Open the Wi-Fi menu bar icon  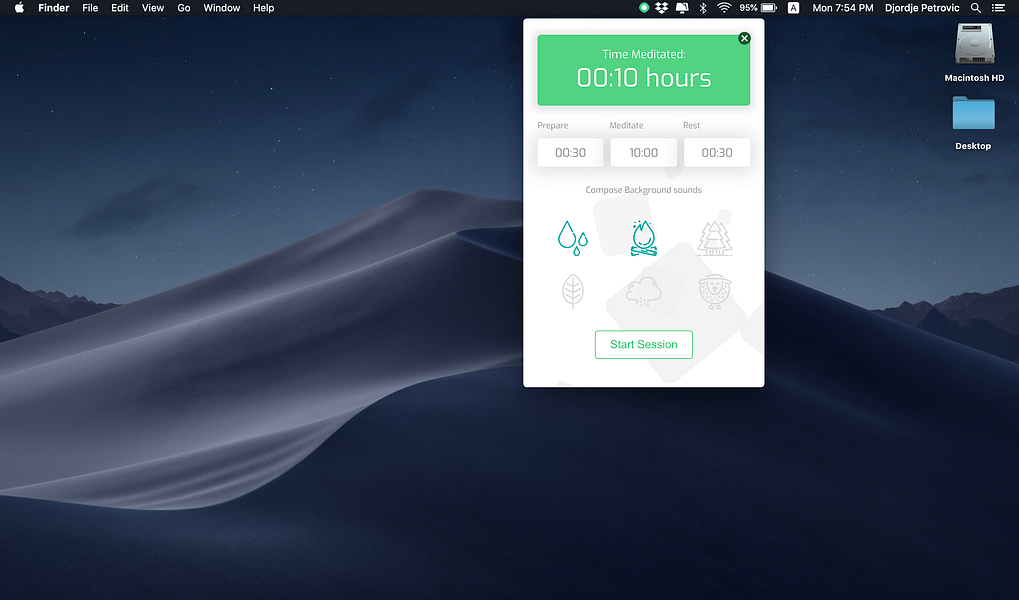[x=724, y=8]
